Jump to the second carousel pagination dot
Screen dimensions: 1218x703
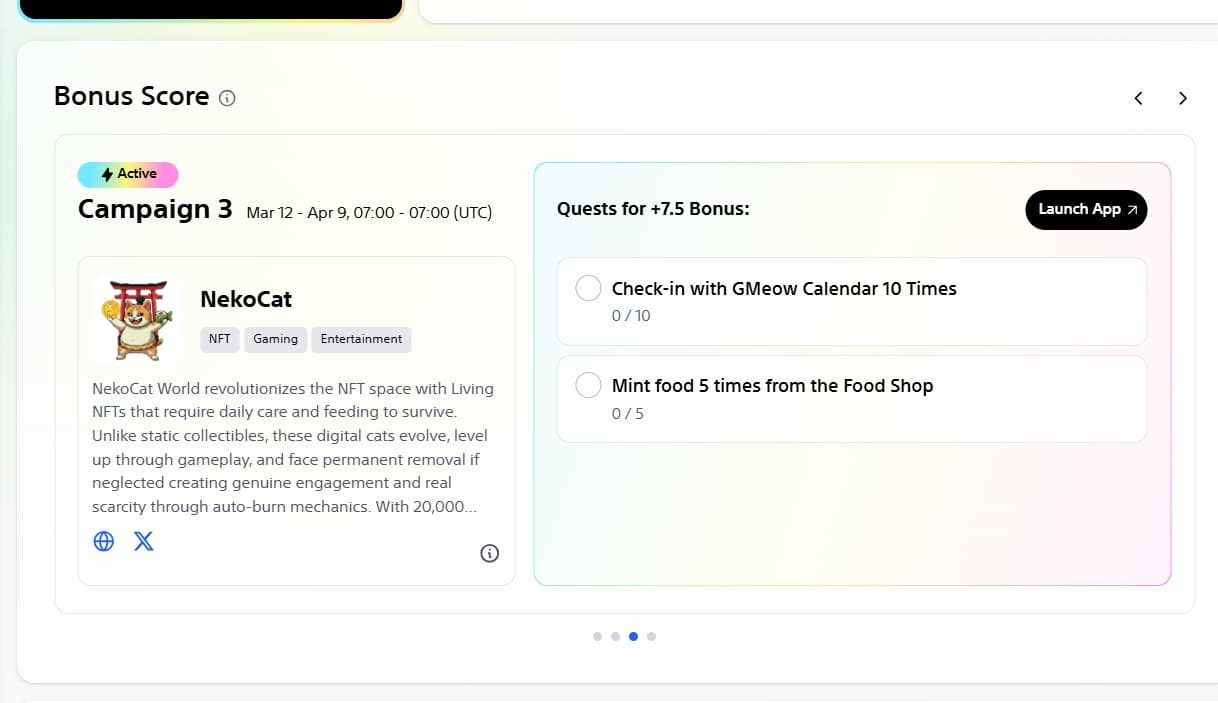(x=615, y=636)
